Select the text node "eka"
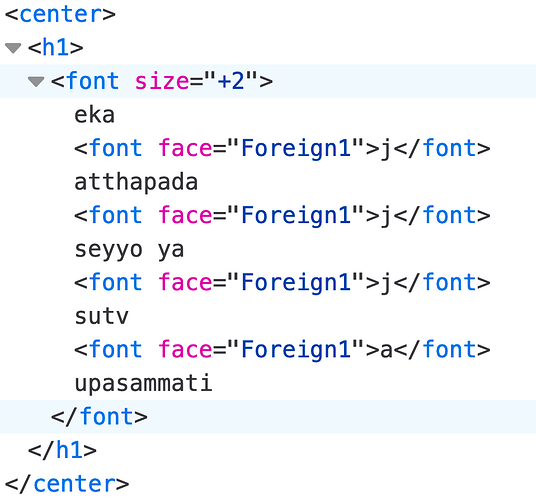536x500 pixels. pyautogui.click(x=94, y=115)
